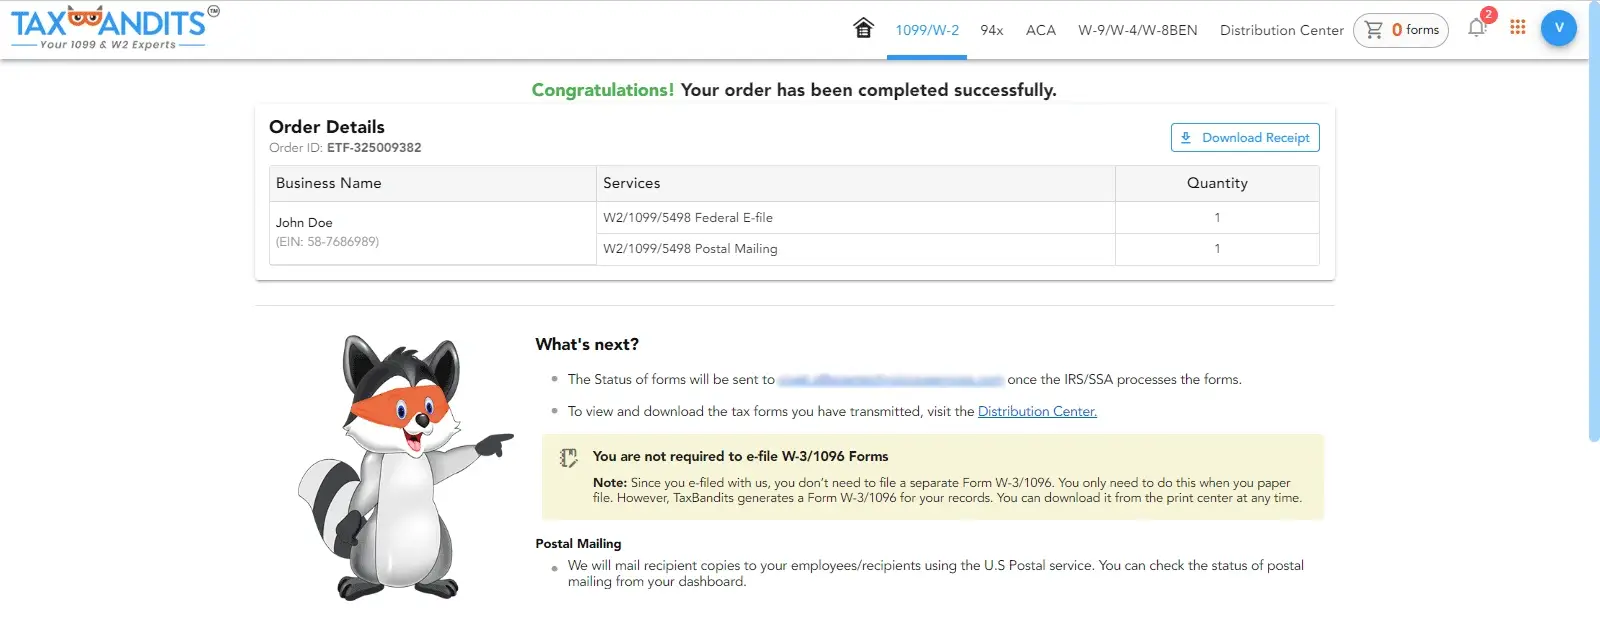Open the apps grid menu
The image size is (1600, 624).
[x=1518, y=27]
